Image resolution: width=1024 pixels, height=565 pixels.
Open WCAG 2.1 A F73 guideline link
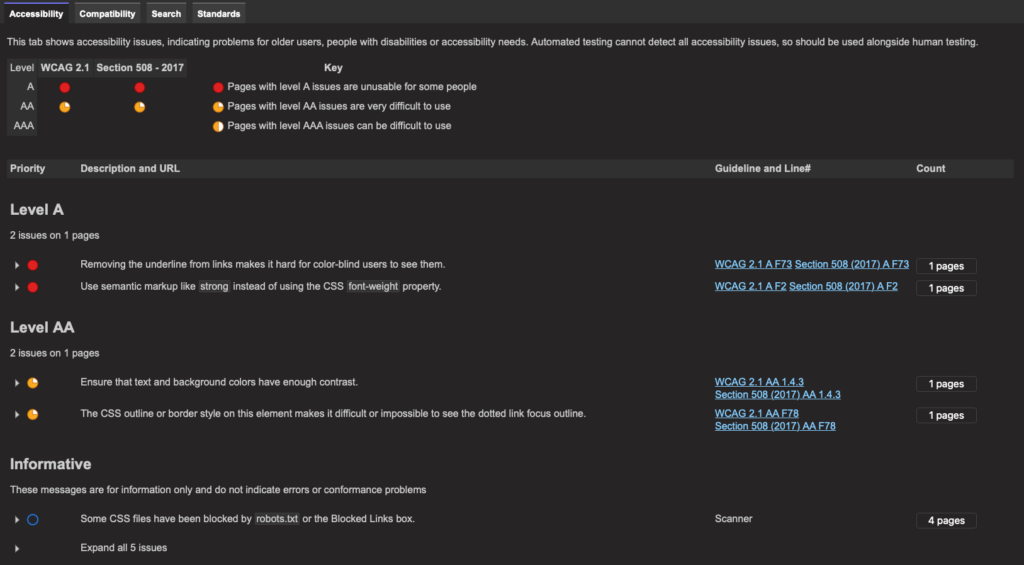coord(753,265)
